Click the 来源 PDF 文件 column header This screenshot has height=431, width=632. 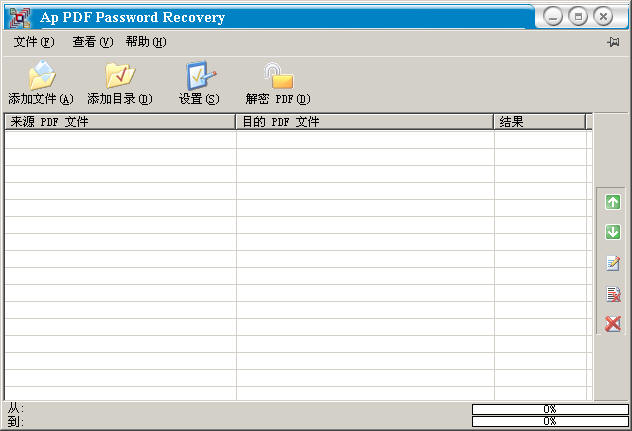coord(120,122)
